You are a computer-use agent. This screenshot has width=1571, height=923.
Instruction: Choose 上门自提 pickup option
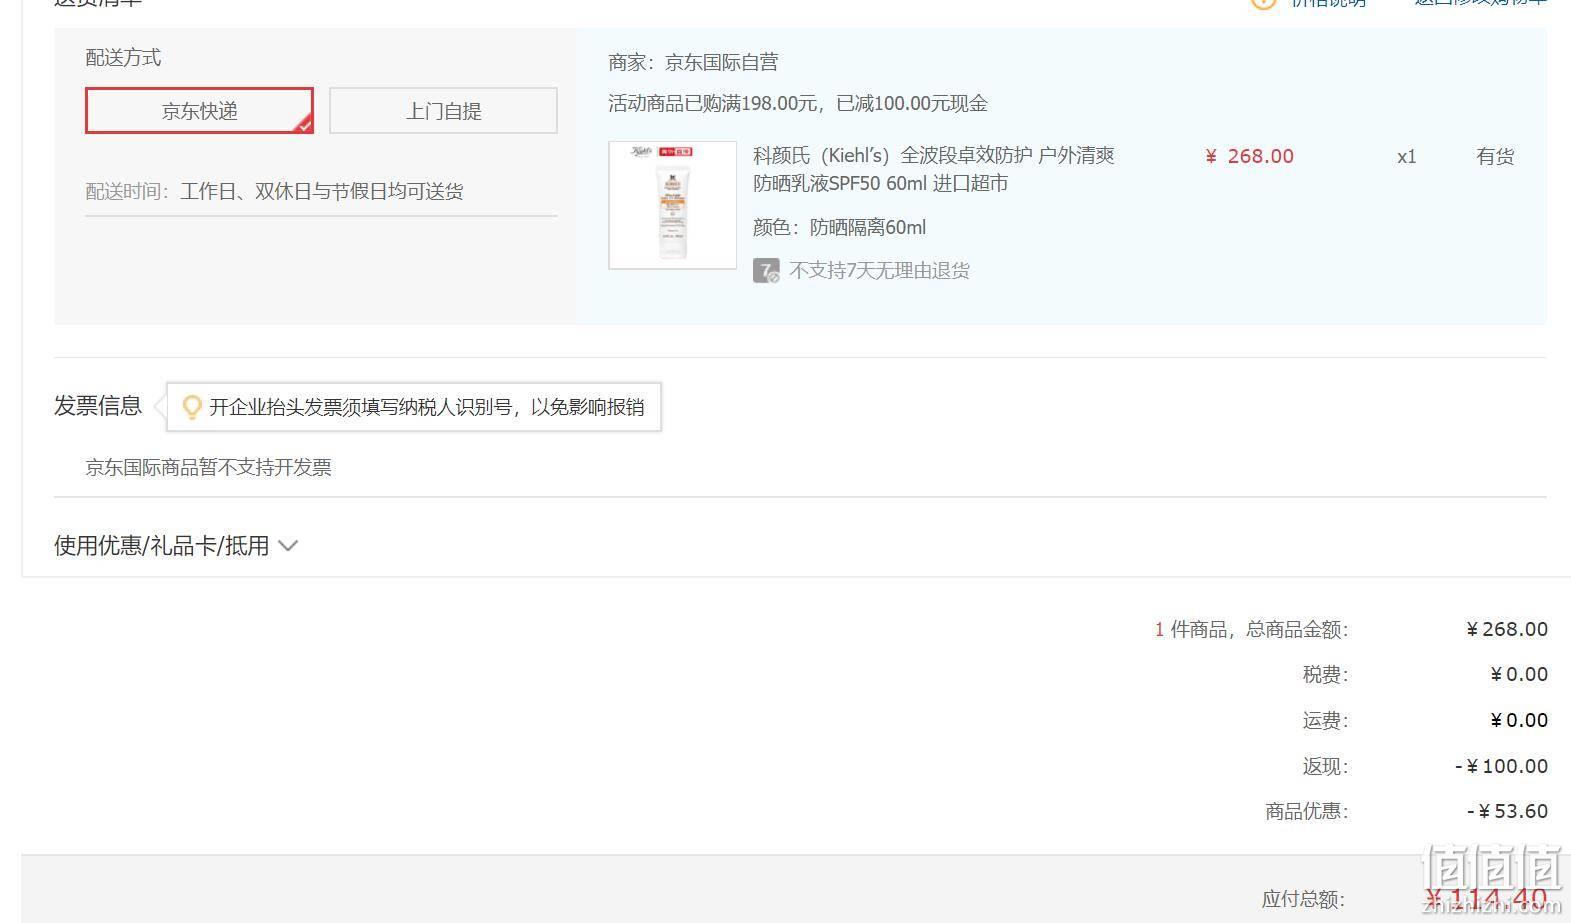443,110
